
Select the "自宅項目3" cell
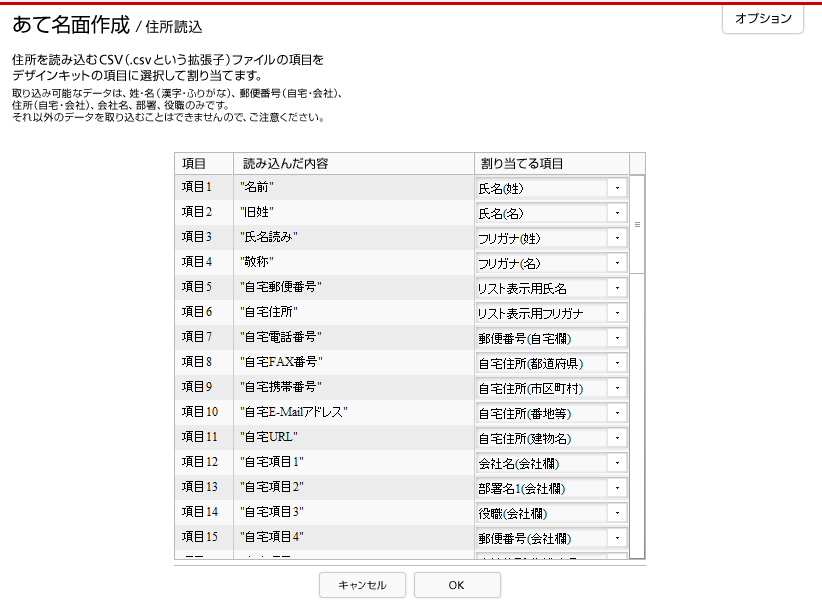click(x=354, y=512)
